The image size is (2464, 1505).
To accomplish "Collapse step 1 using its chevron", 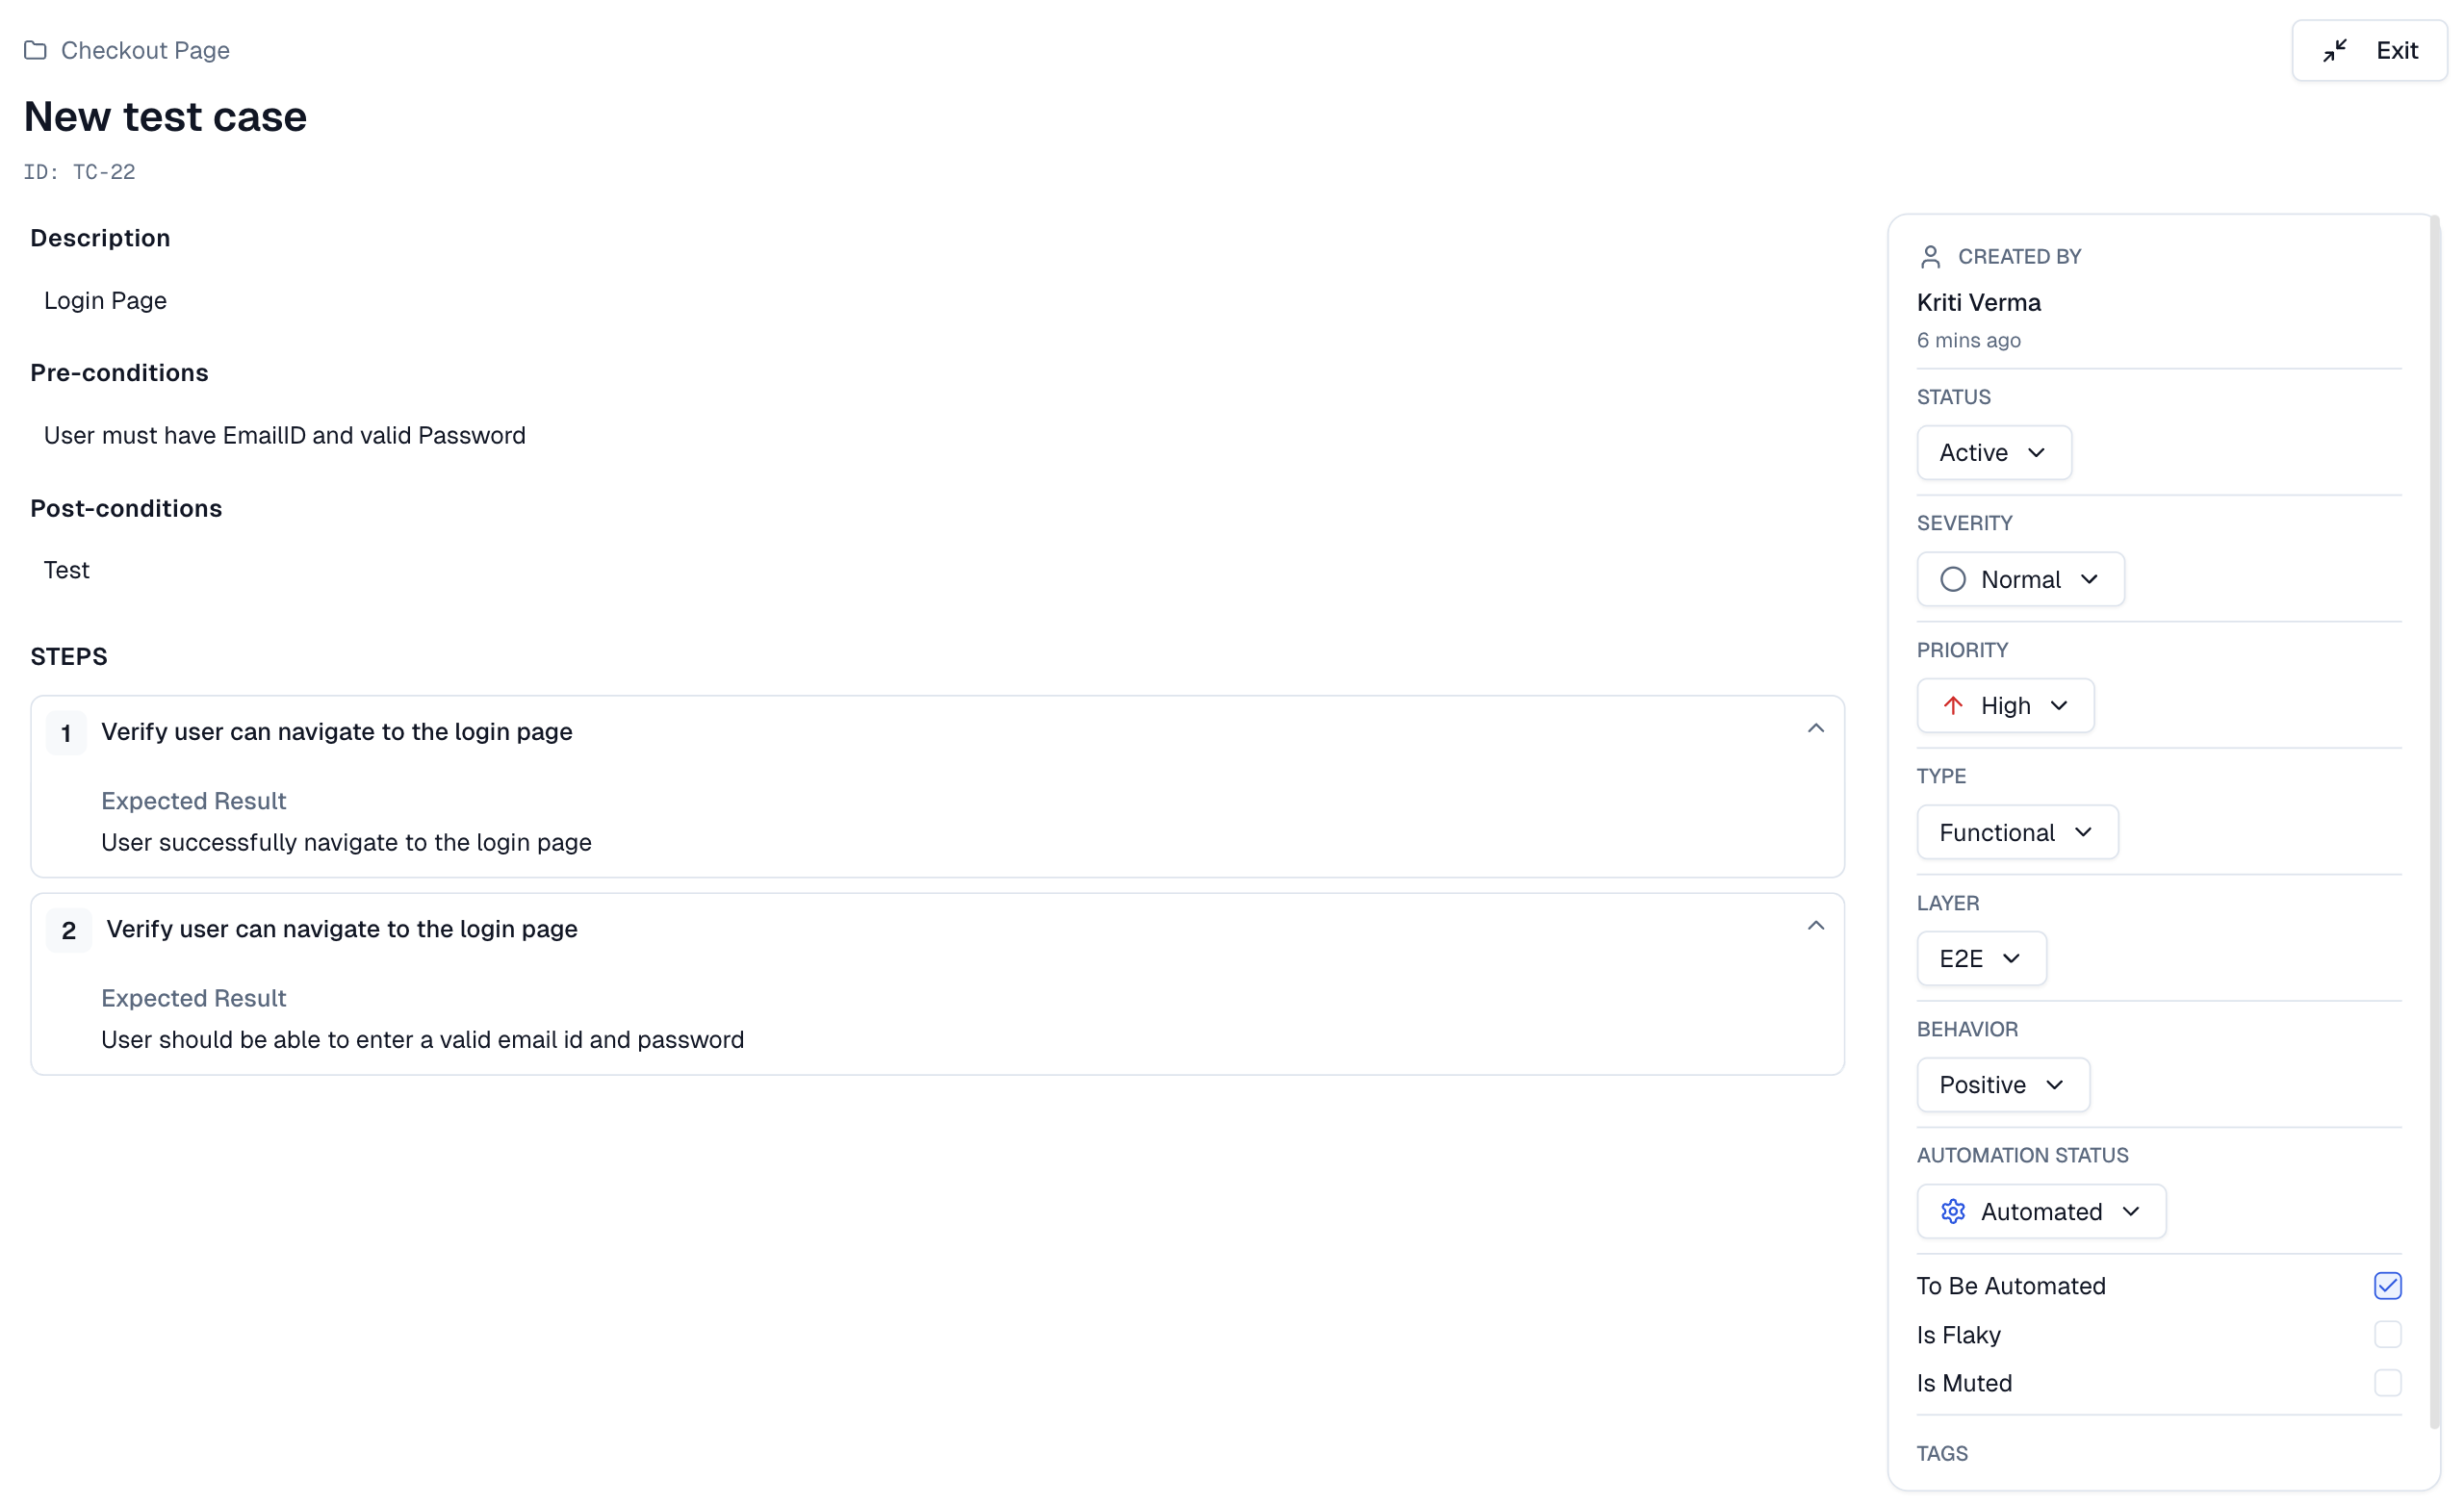I will click(1815, 729).
